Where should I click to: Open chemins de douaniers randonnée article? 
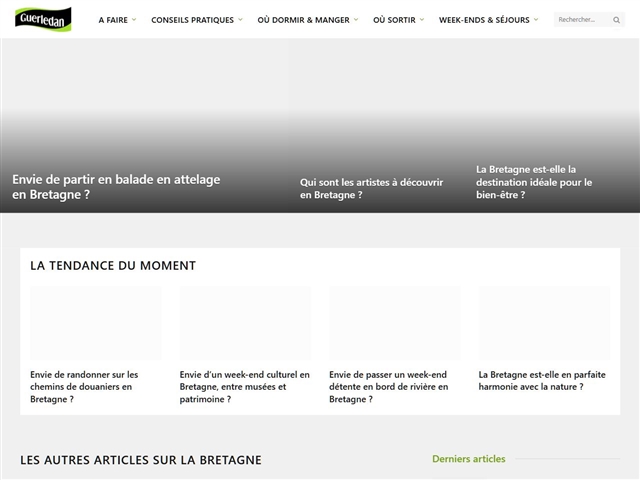(84, 387)
